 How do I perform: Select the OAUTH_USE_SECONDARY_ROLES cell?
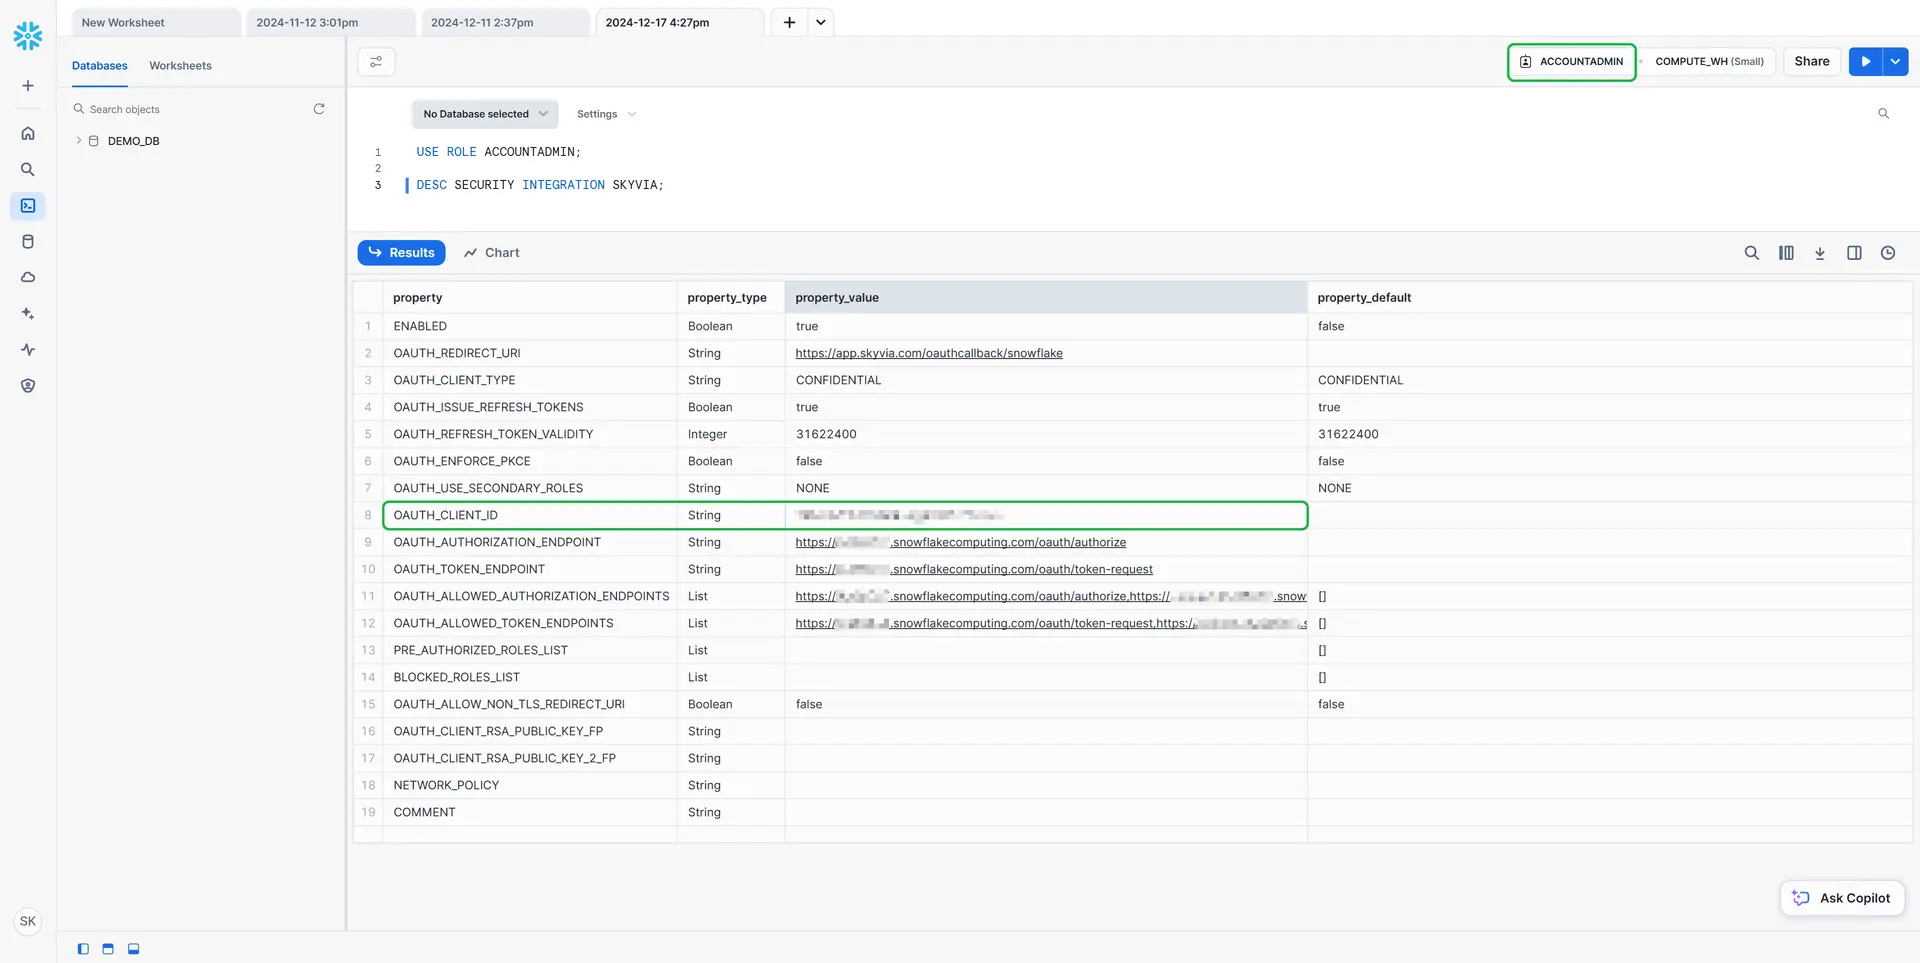(530, 488)
